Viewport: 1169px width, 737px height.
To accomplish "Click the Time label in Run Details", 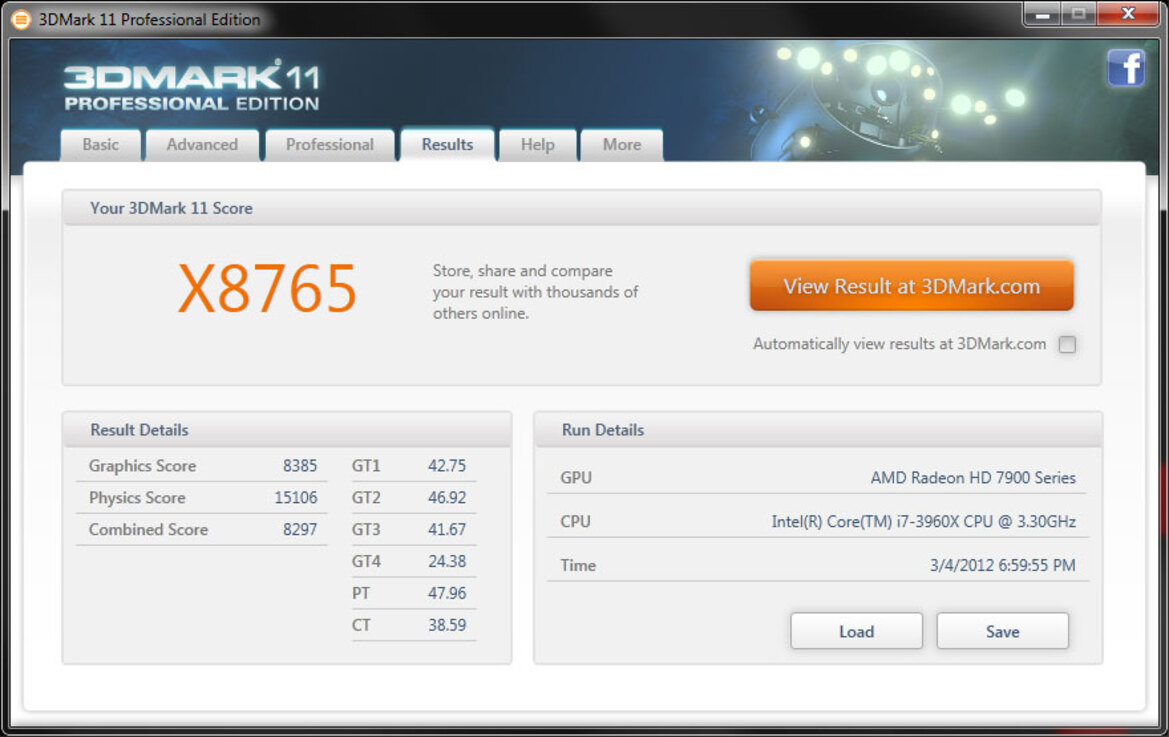I will pos(578,565).
